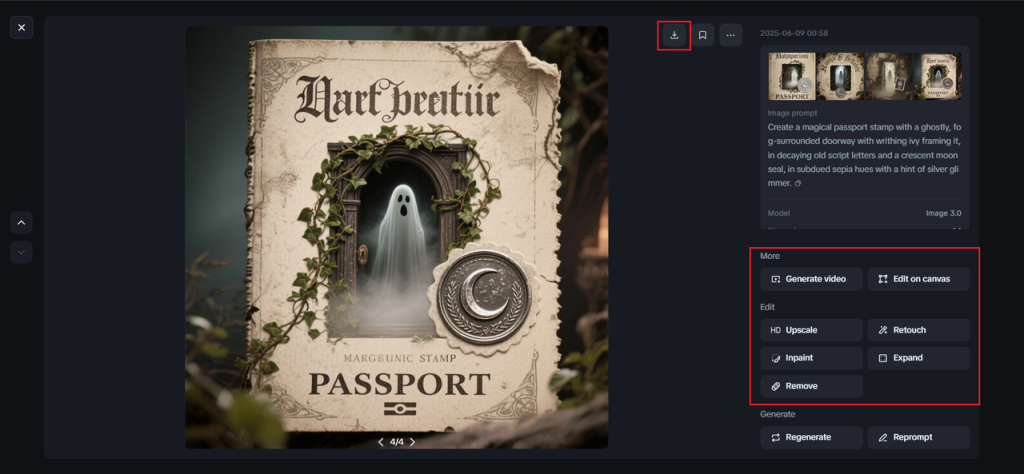
Task: Select the third thumbnail variant
Action: click(888, 76)
